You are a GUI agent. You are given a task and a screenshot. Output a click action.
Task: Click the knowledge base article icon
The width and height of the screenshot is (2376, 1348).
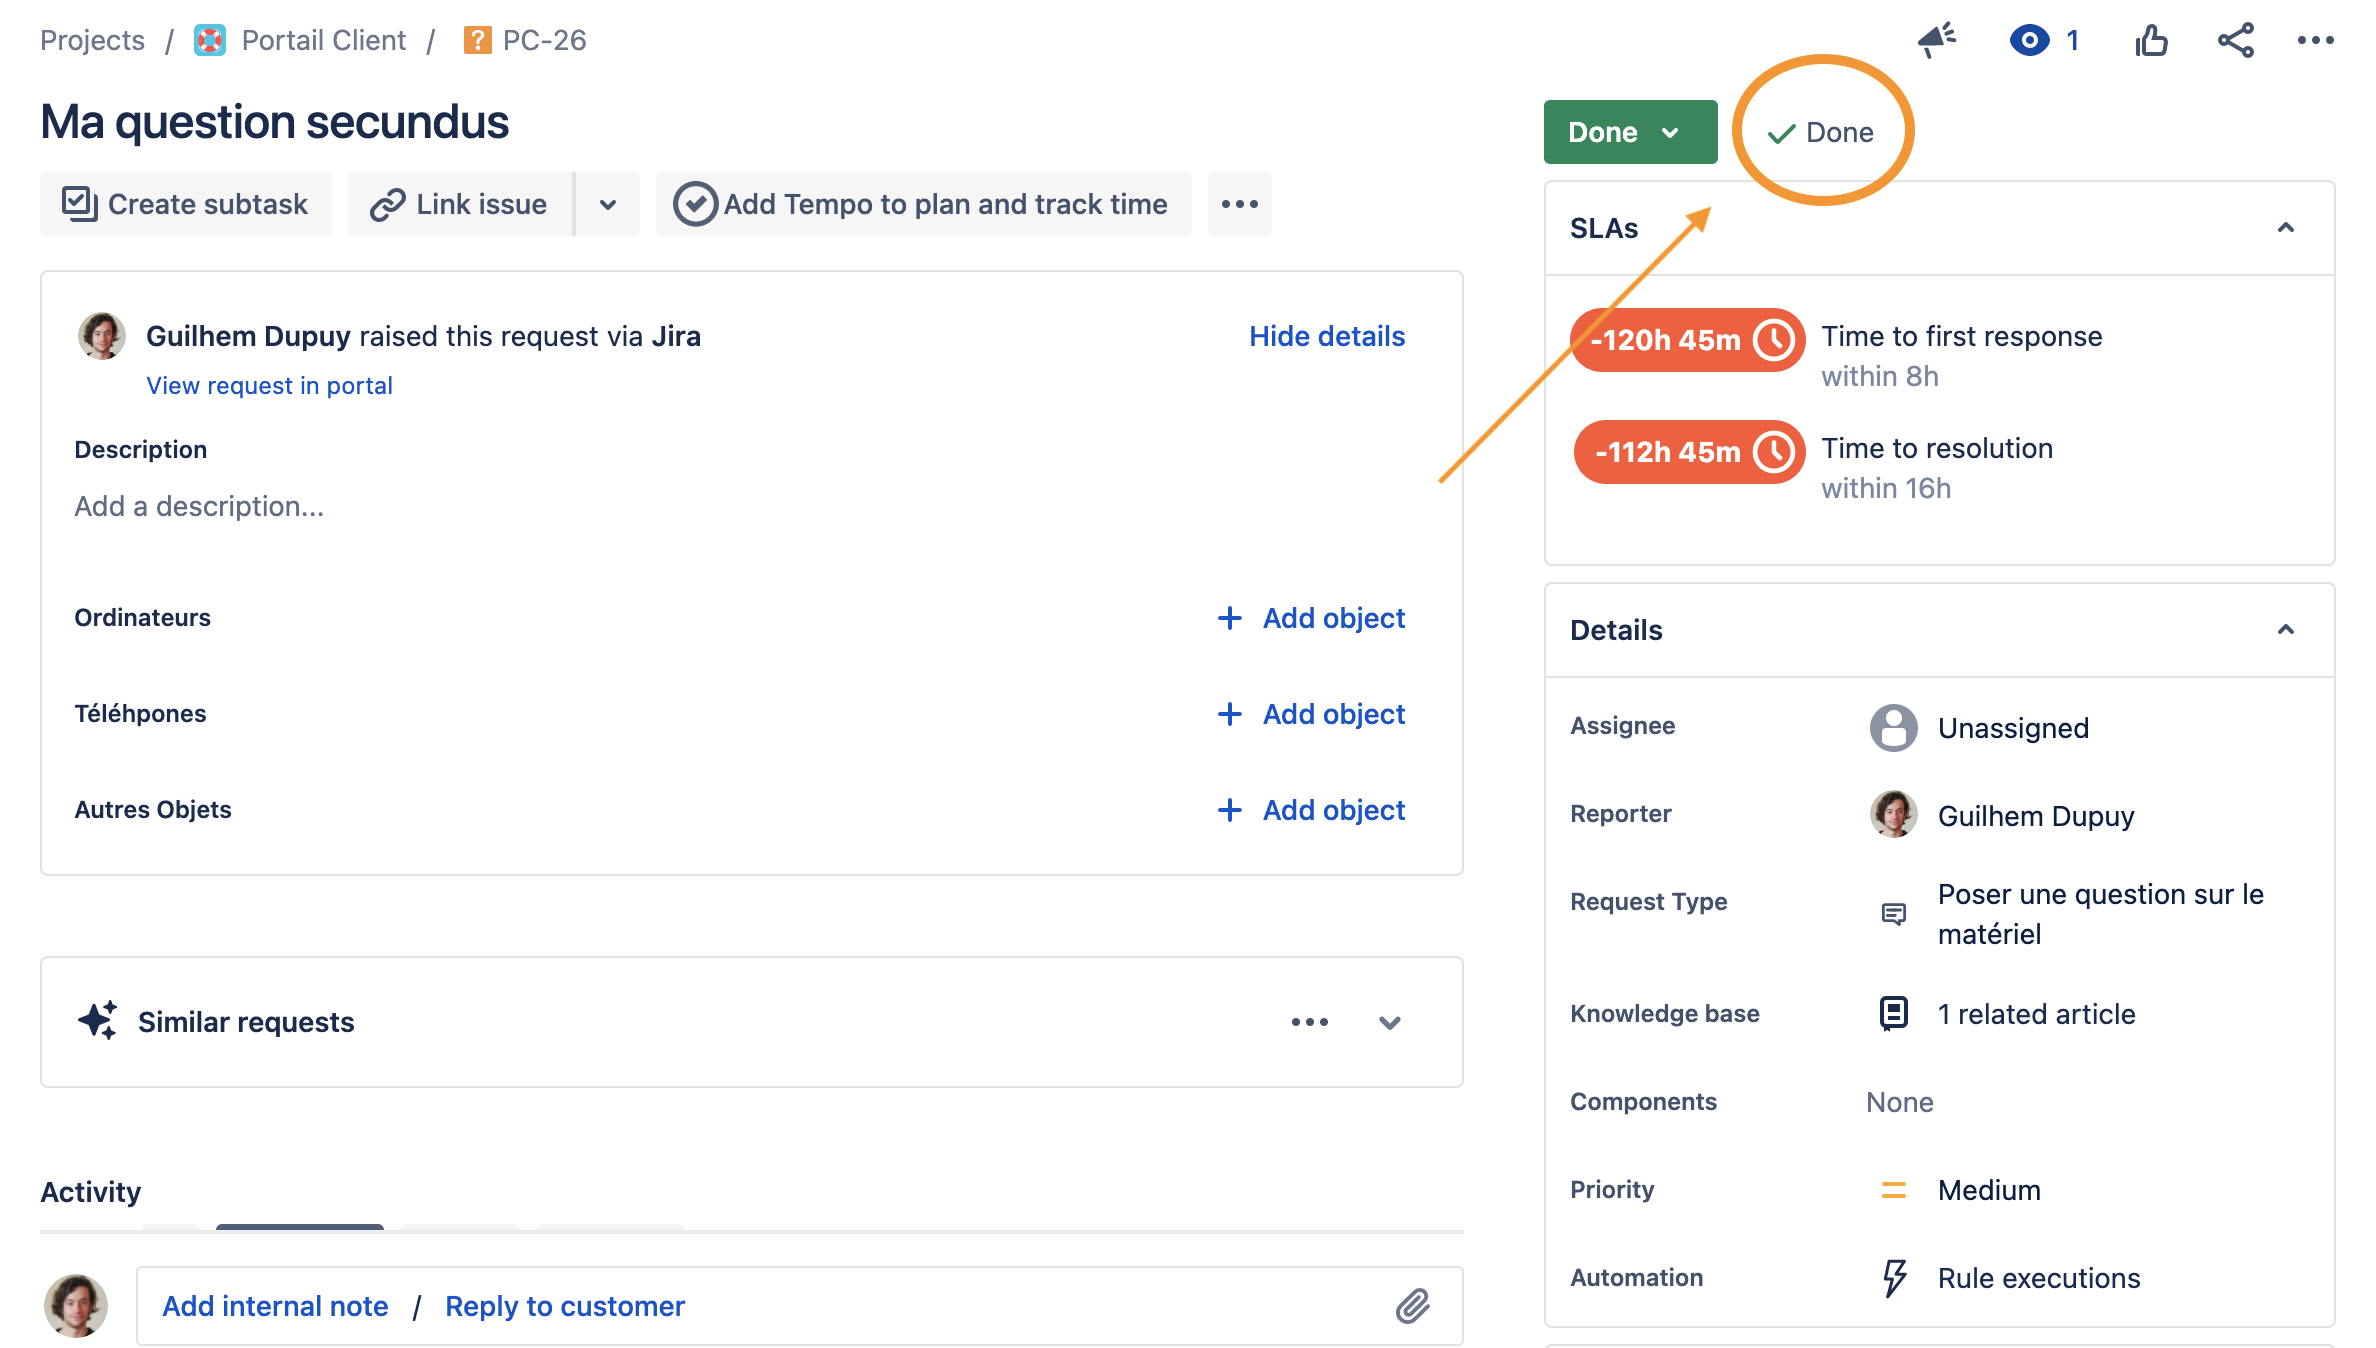[x=1893, y=1013]
